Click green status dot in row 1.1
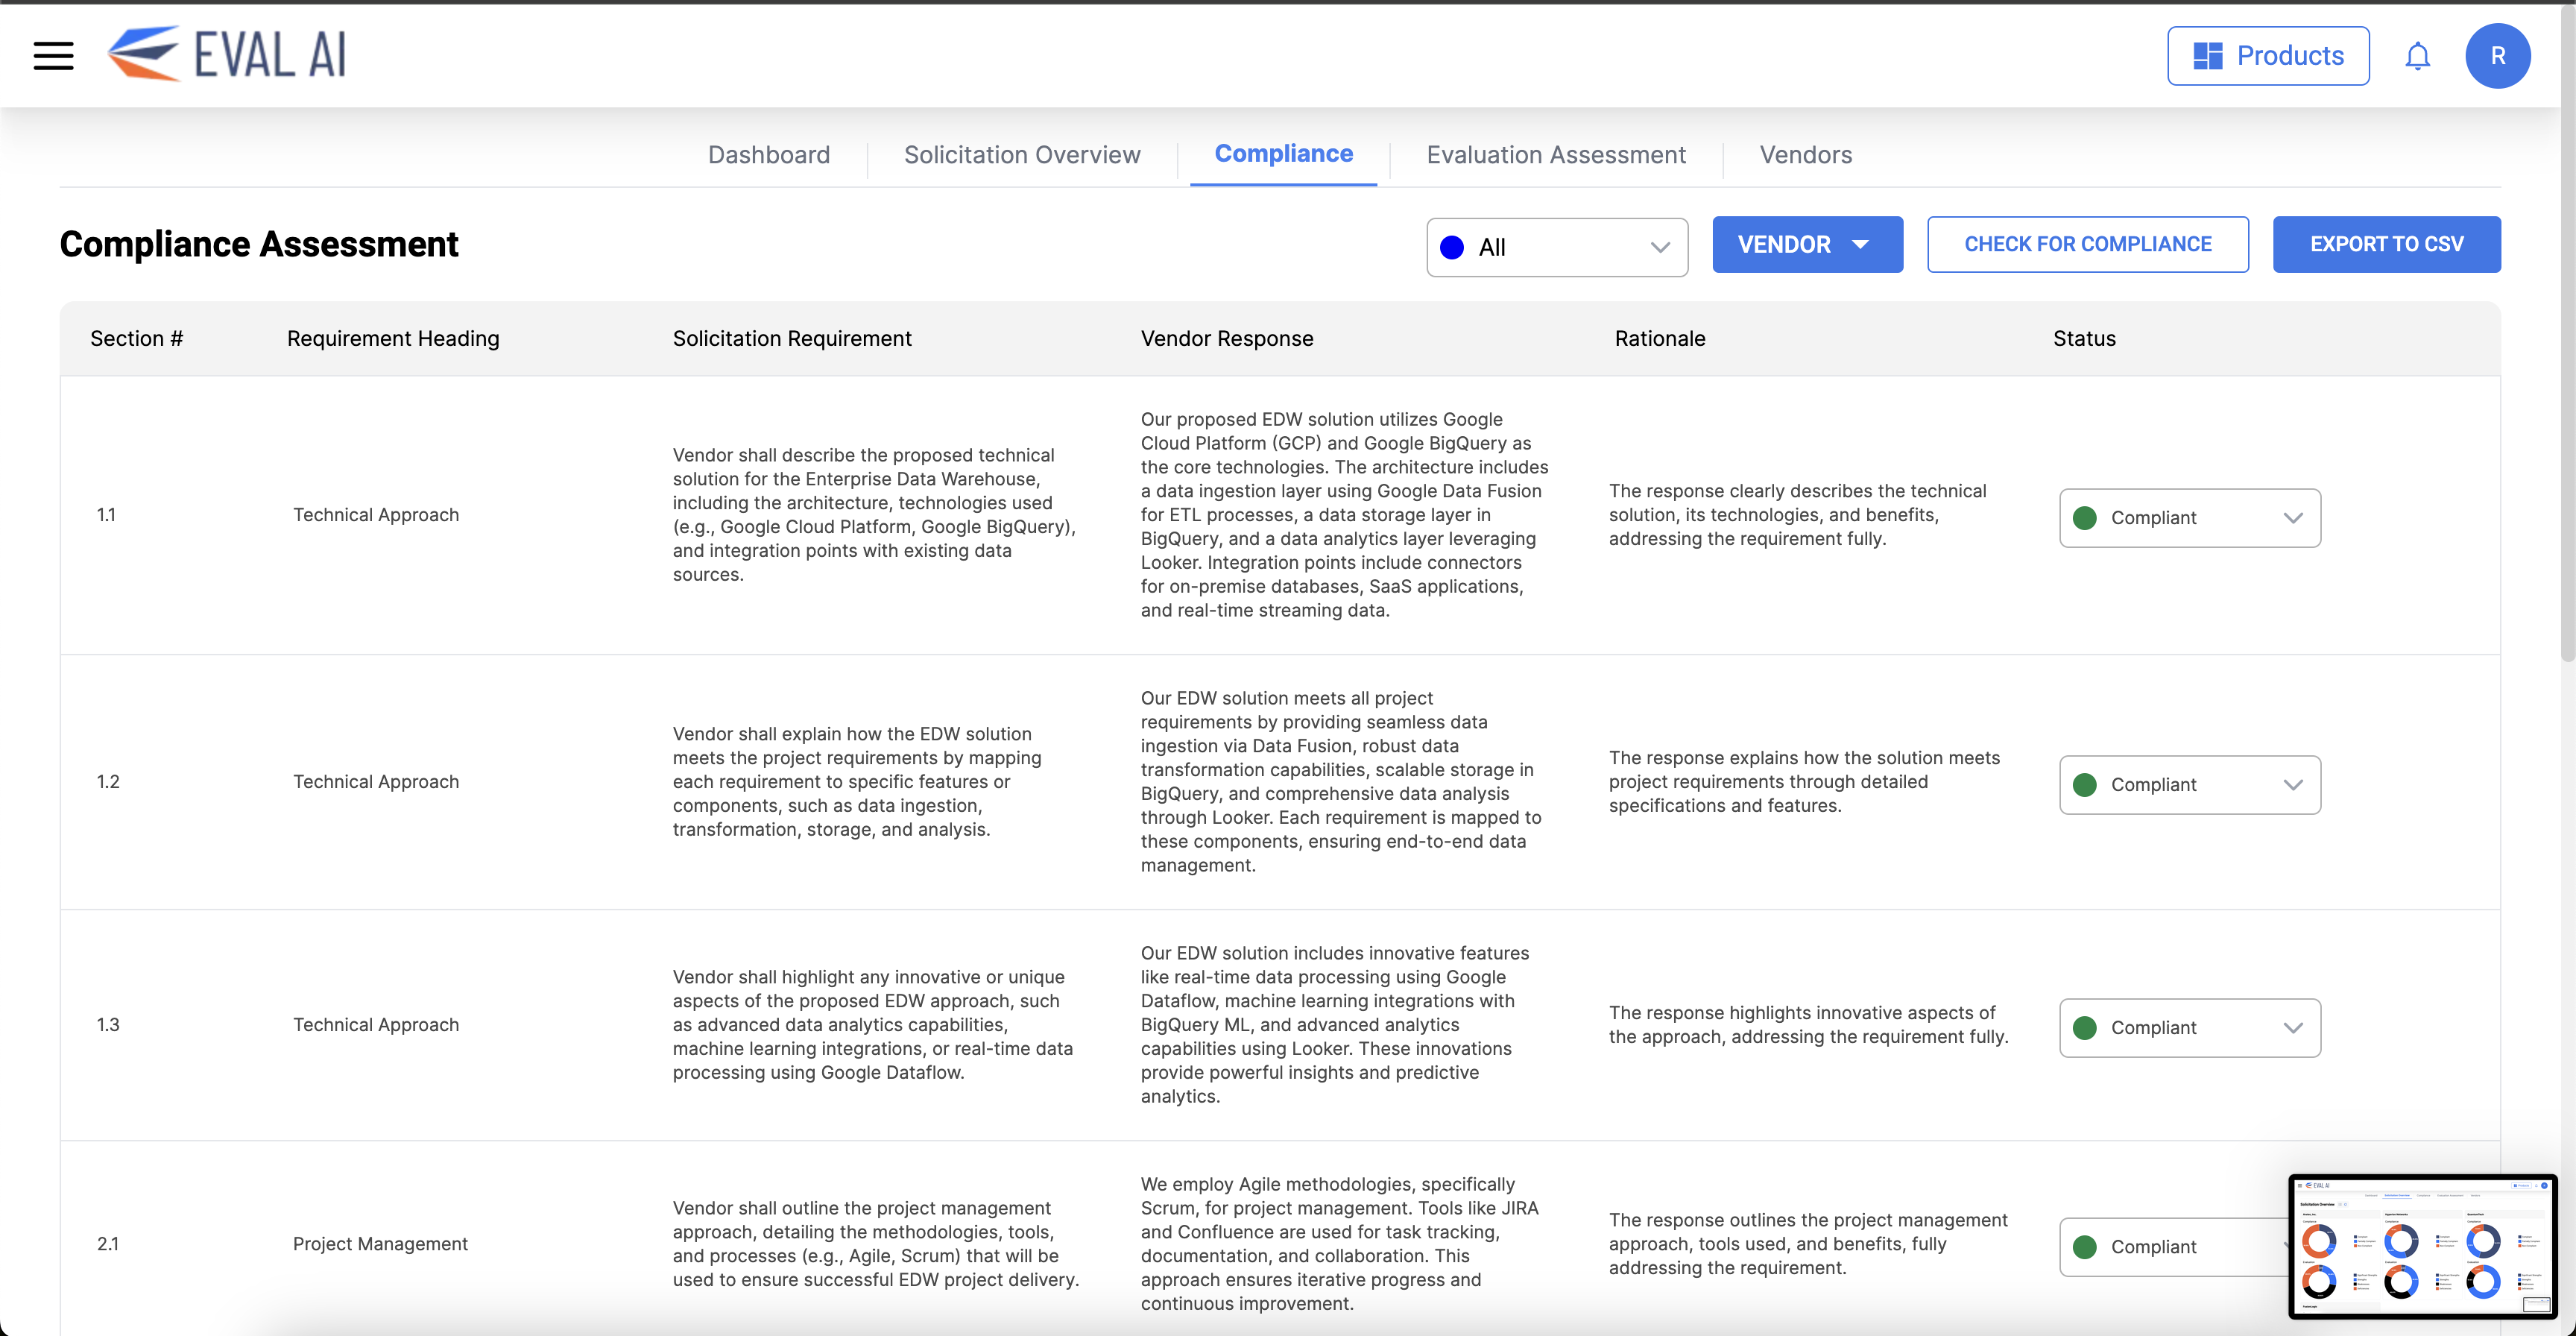This screenshot has height=1336, width=2576. (2085, 518)
